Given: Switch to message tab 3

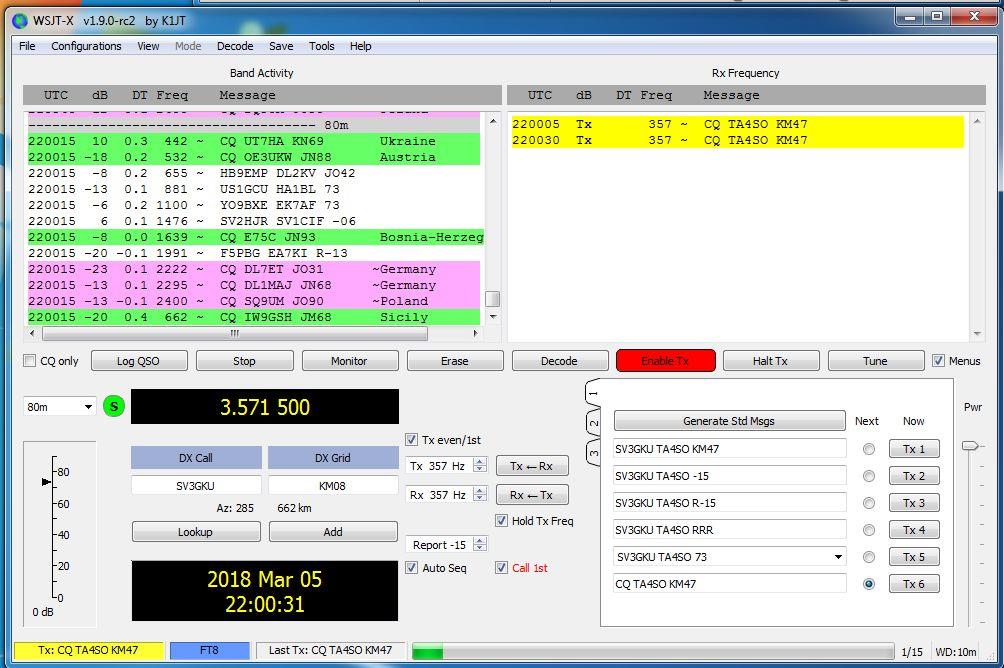Looking at the screenshot, I should pos(594,452).
